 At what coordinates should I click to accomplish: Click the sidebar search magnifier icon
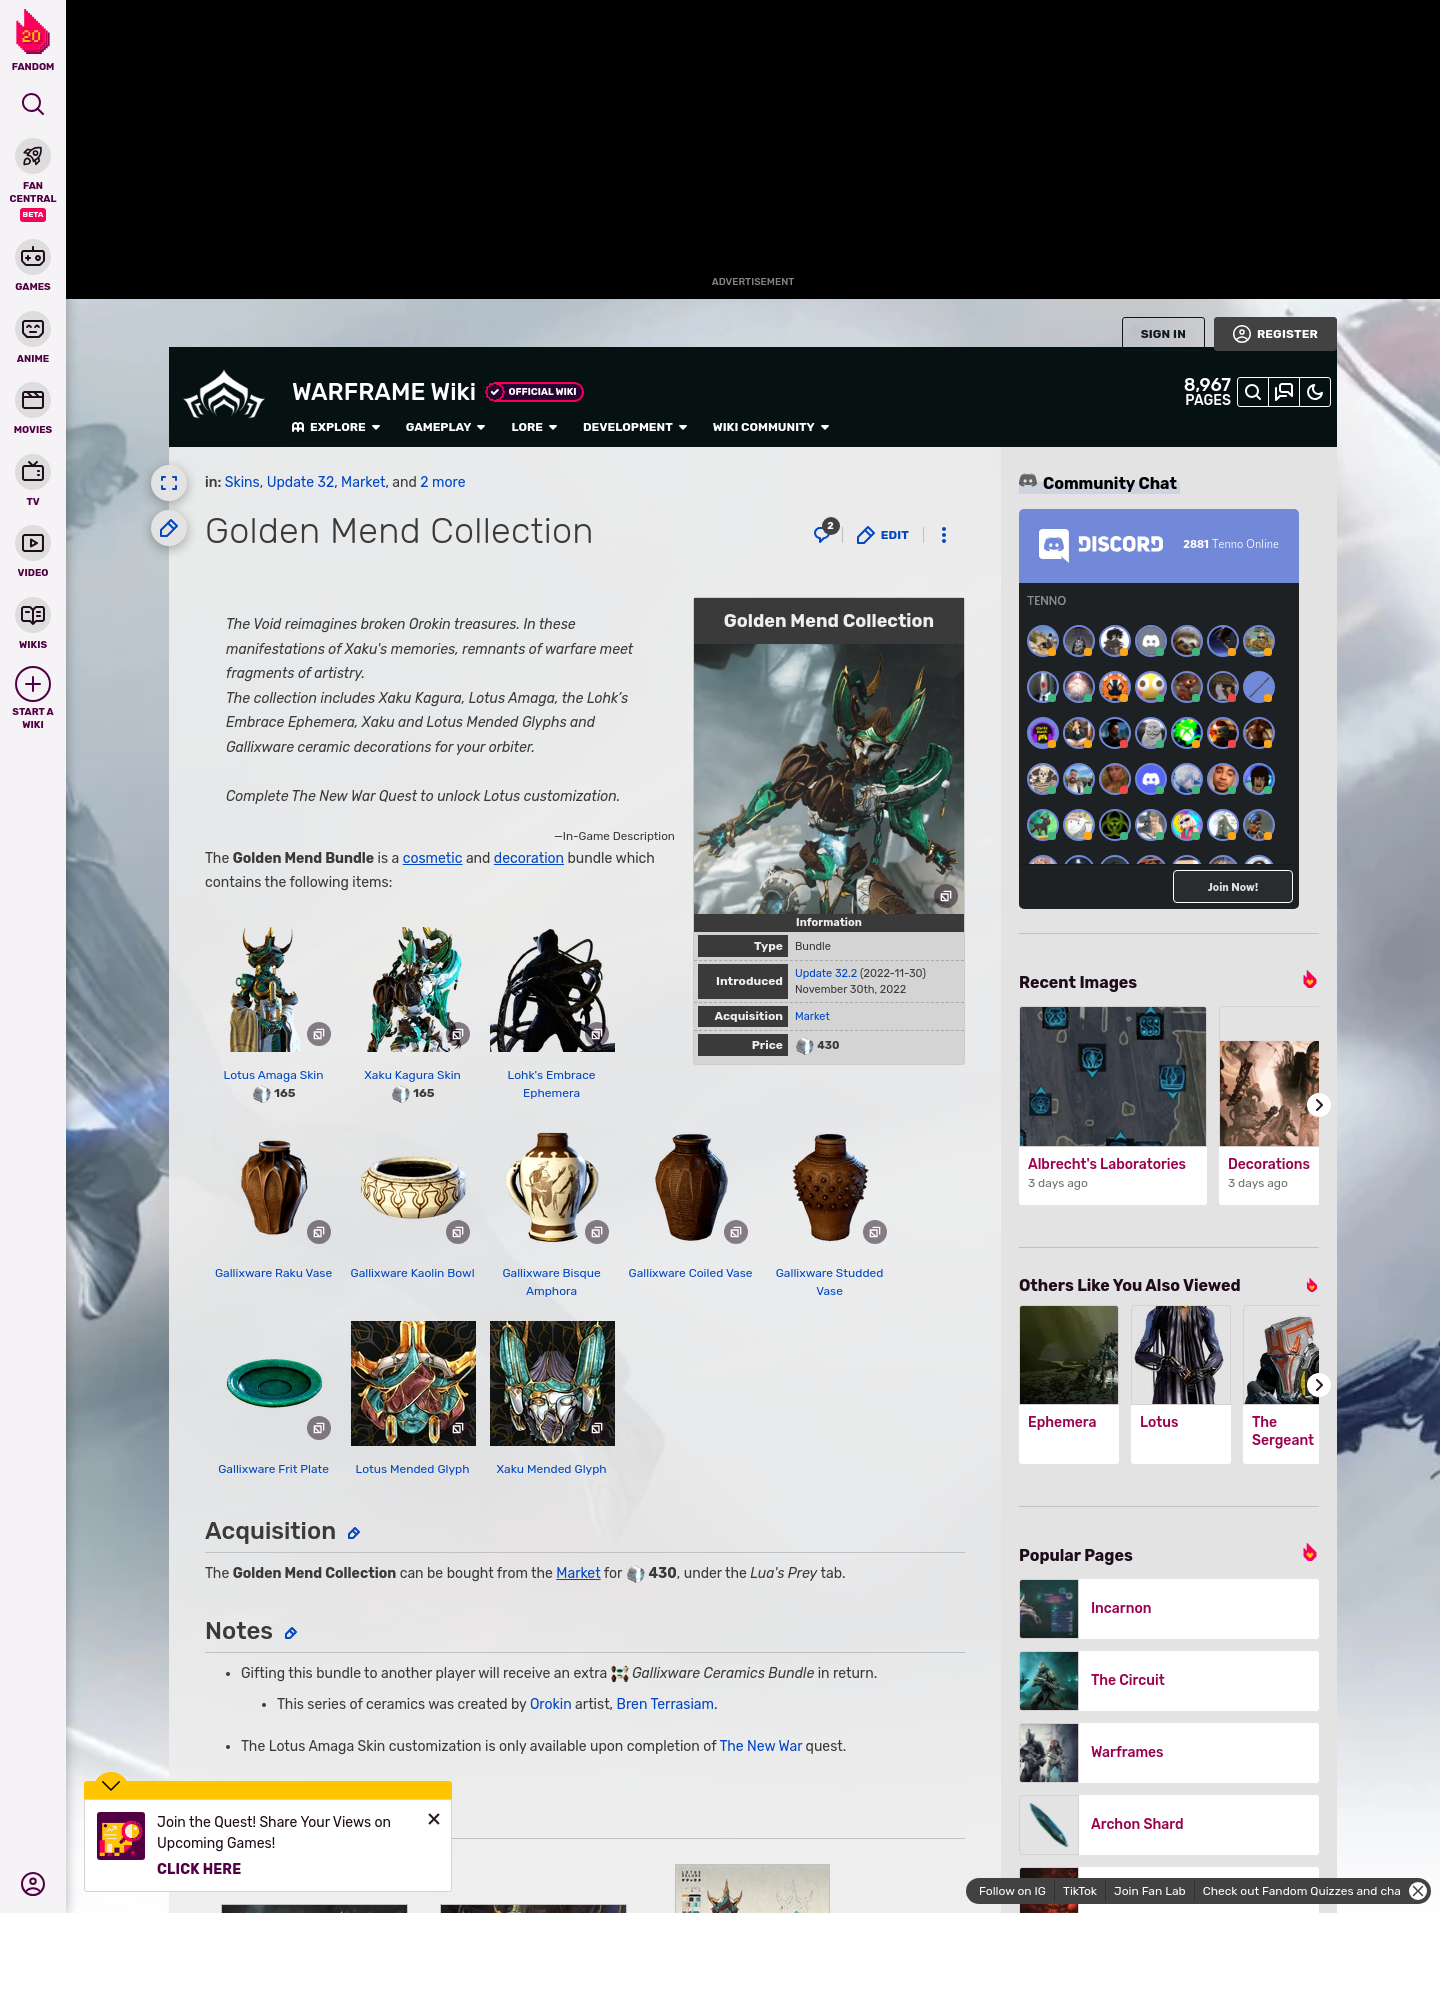33,104
